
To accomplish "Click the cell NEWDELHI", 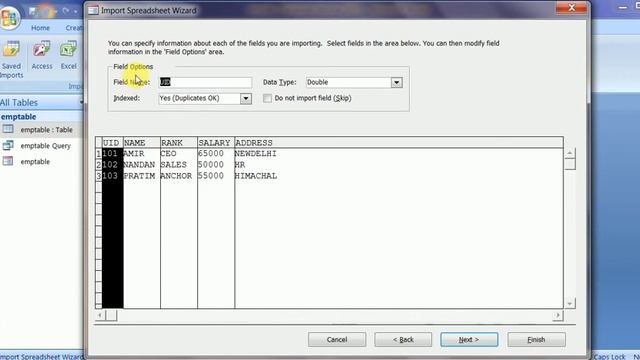I will (256, 154).
